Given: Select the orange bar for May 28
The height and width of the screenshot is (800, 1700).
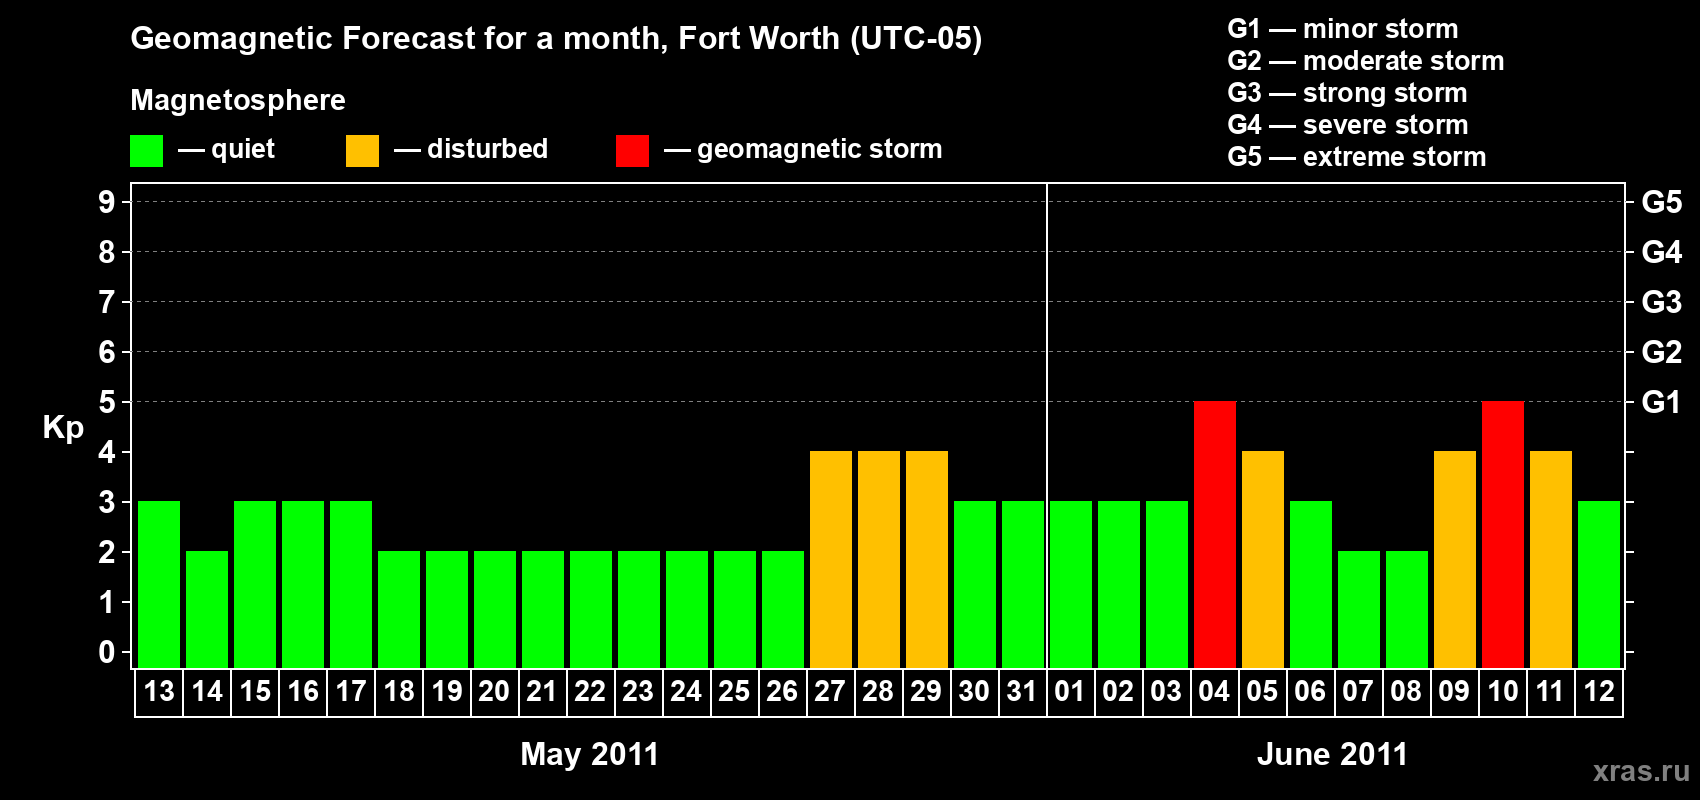Looking at the screenshot, I should [x=879, y=559].
